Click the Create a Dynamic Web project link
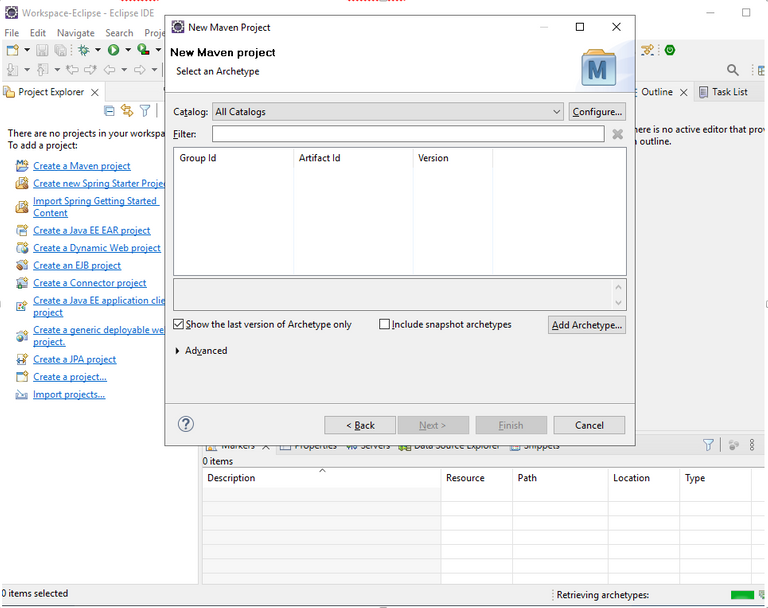 click(97, 248)
